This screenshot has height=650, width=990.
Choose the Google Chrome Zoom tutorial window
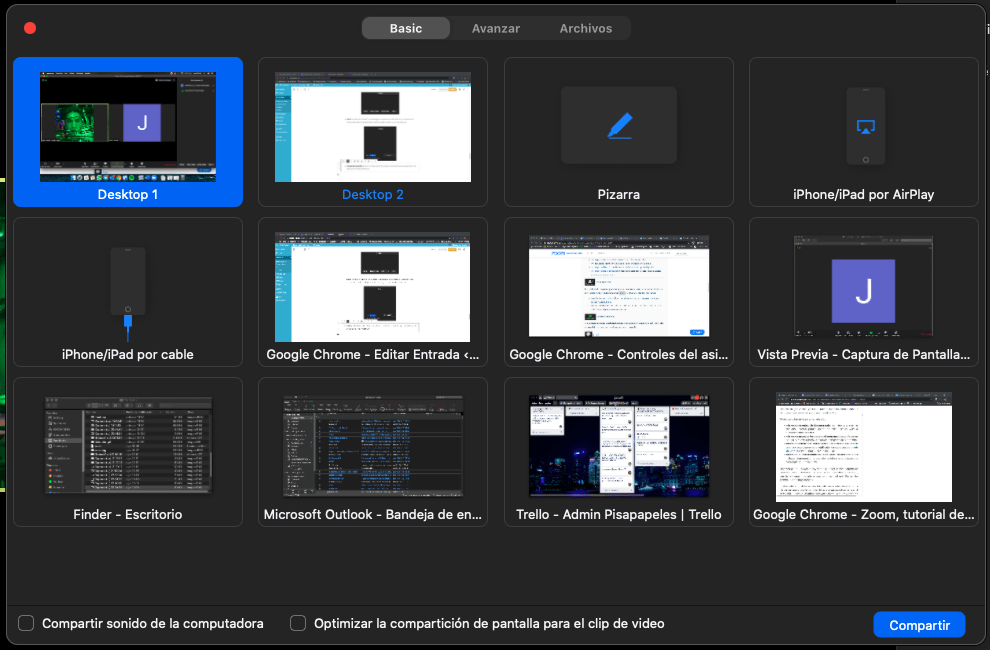[x=864, y=446]
